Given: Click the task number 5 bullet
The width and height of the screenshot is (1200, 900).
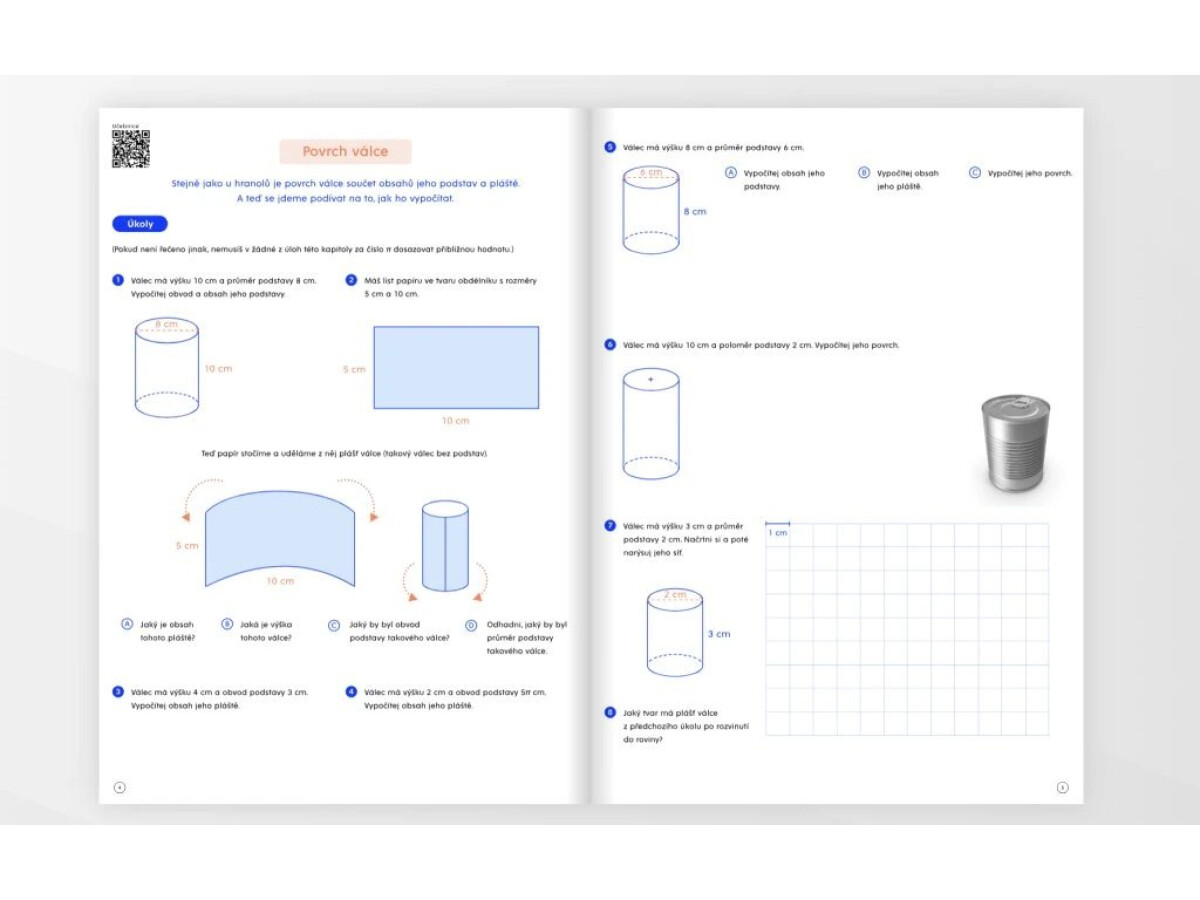Looking at the screenshot, I should (610, 147).
